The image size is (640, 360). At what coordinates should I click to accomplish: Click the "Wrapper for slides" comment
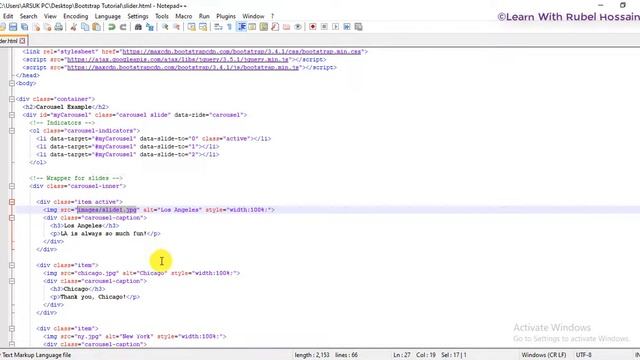(76, 178)
